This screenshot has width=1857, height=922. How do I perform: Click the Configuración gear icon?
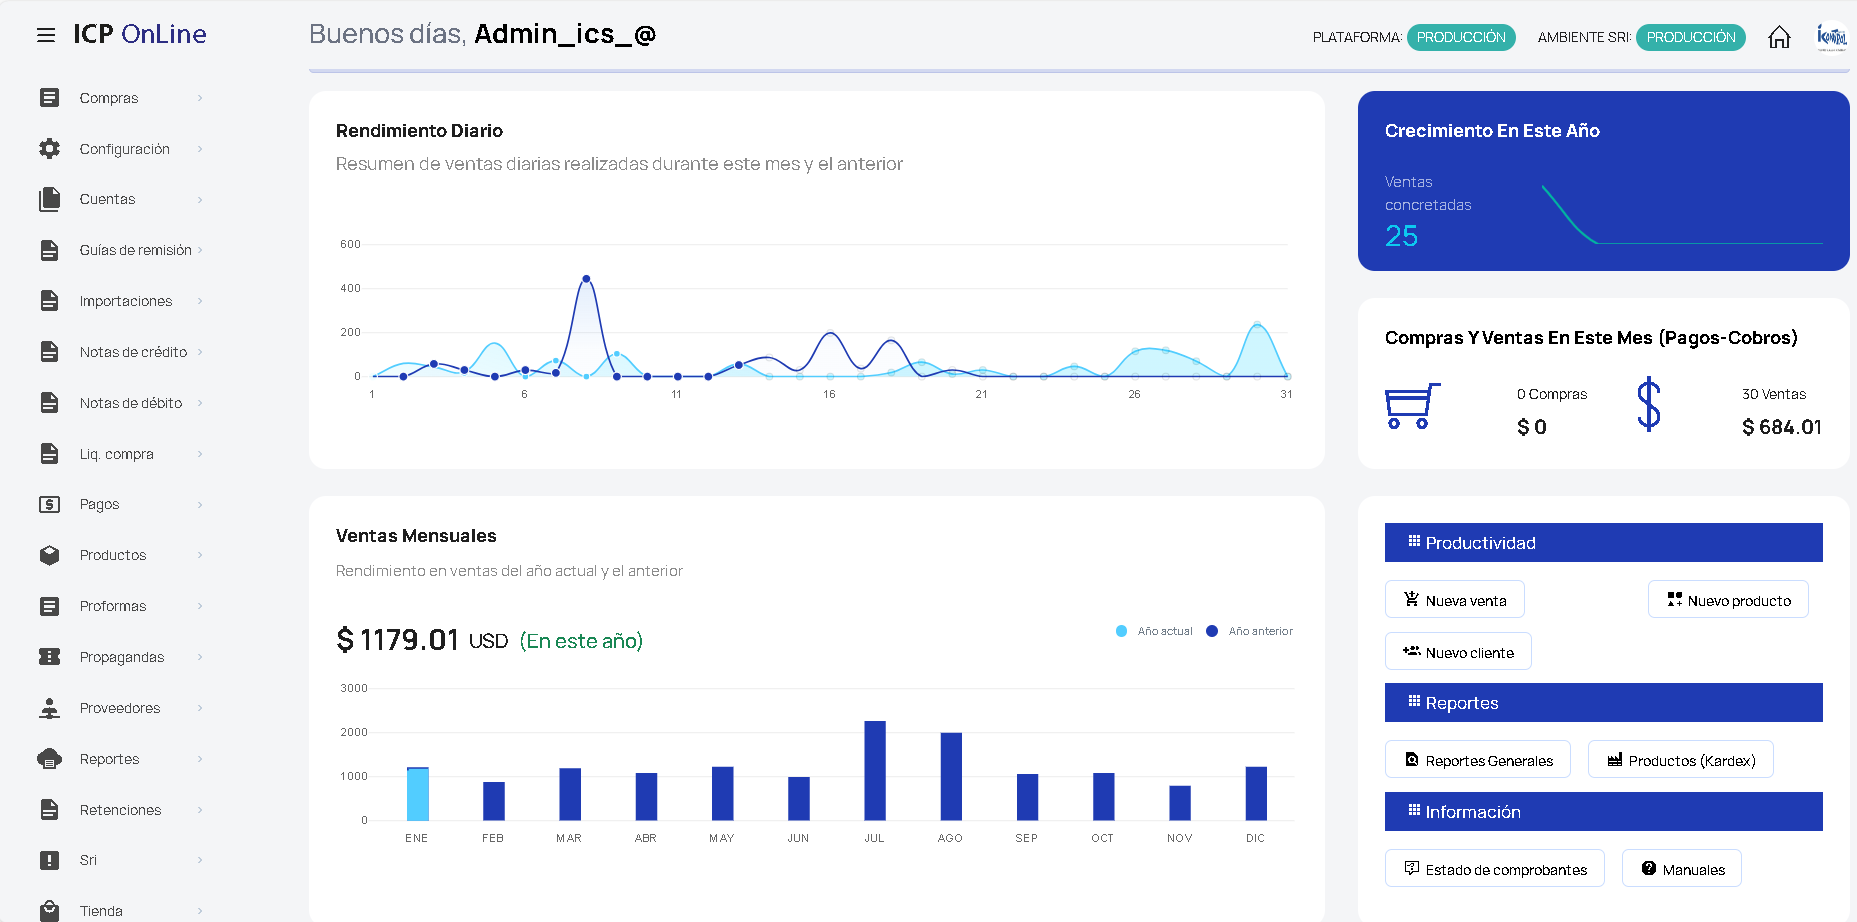click(x=49, y=149)
